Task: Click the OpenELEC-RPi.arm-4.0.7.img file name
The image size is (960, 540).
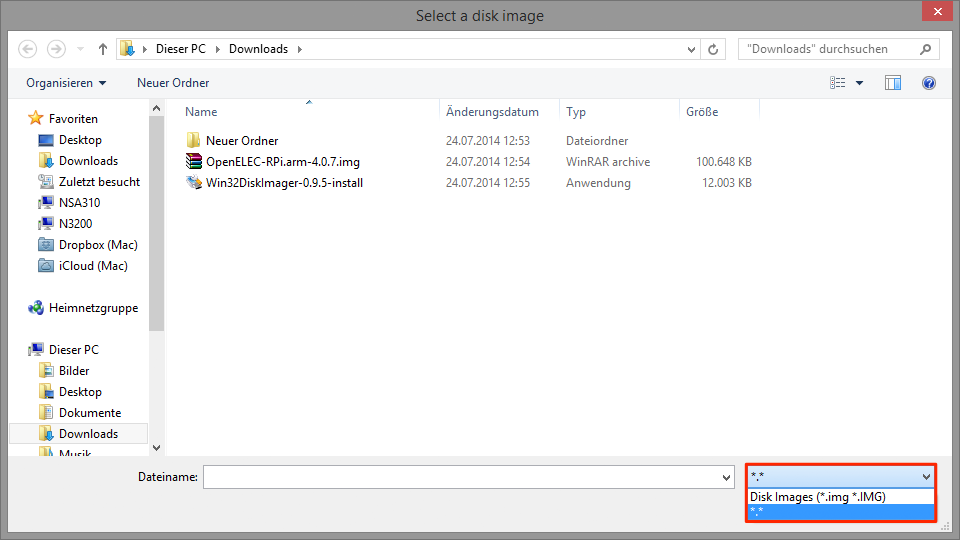Action: point(283,162)
